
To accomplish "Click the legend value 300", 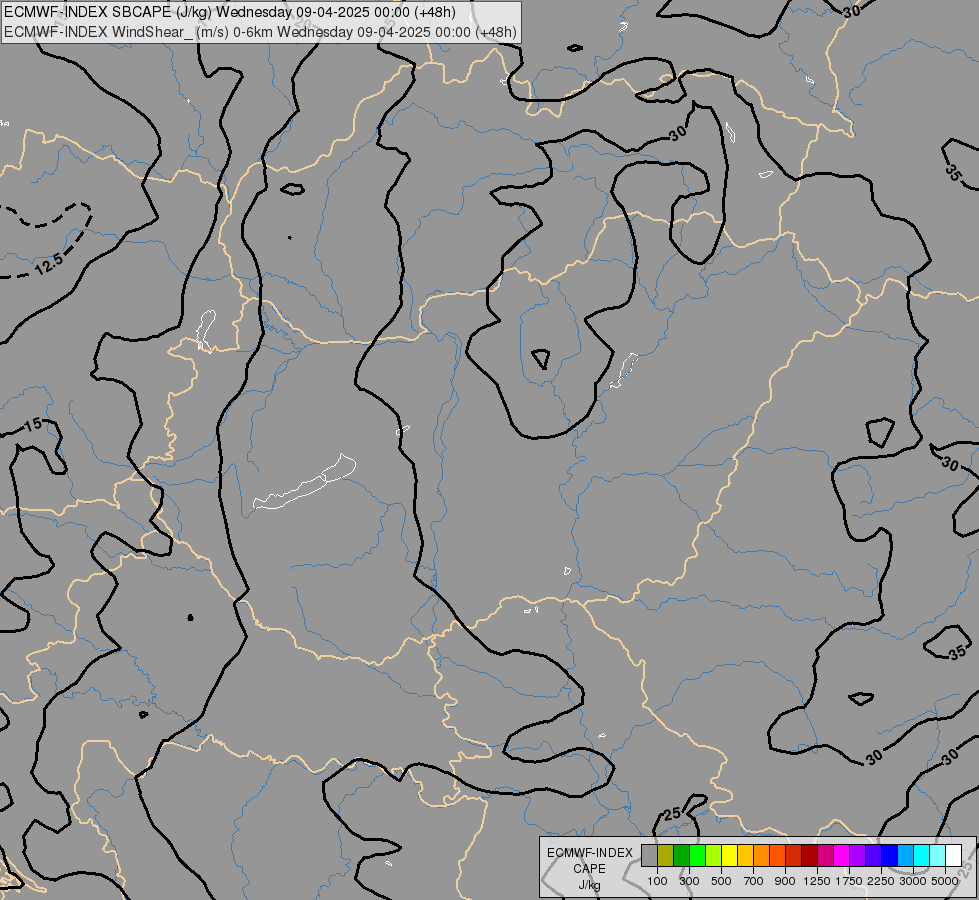I will pos(689,881).
